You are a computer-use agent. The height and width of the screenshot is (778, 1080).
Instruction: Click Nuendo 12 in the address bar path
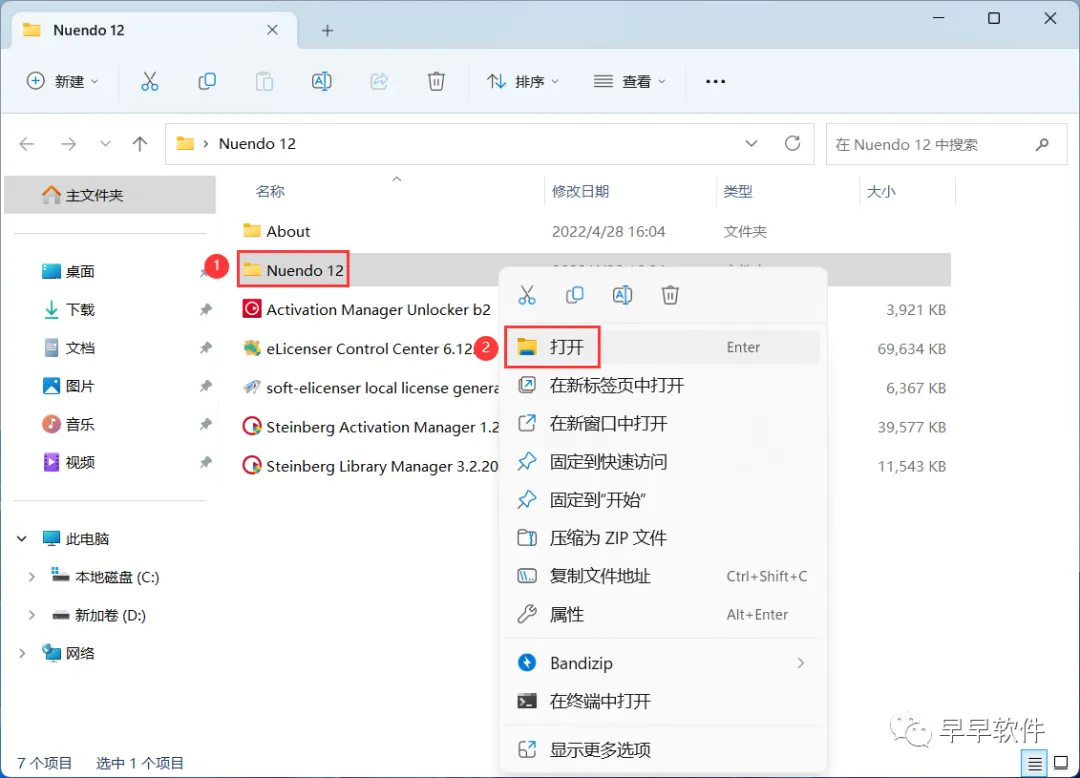click(257, 144)
